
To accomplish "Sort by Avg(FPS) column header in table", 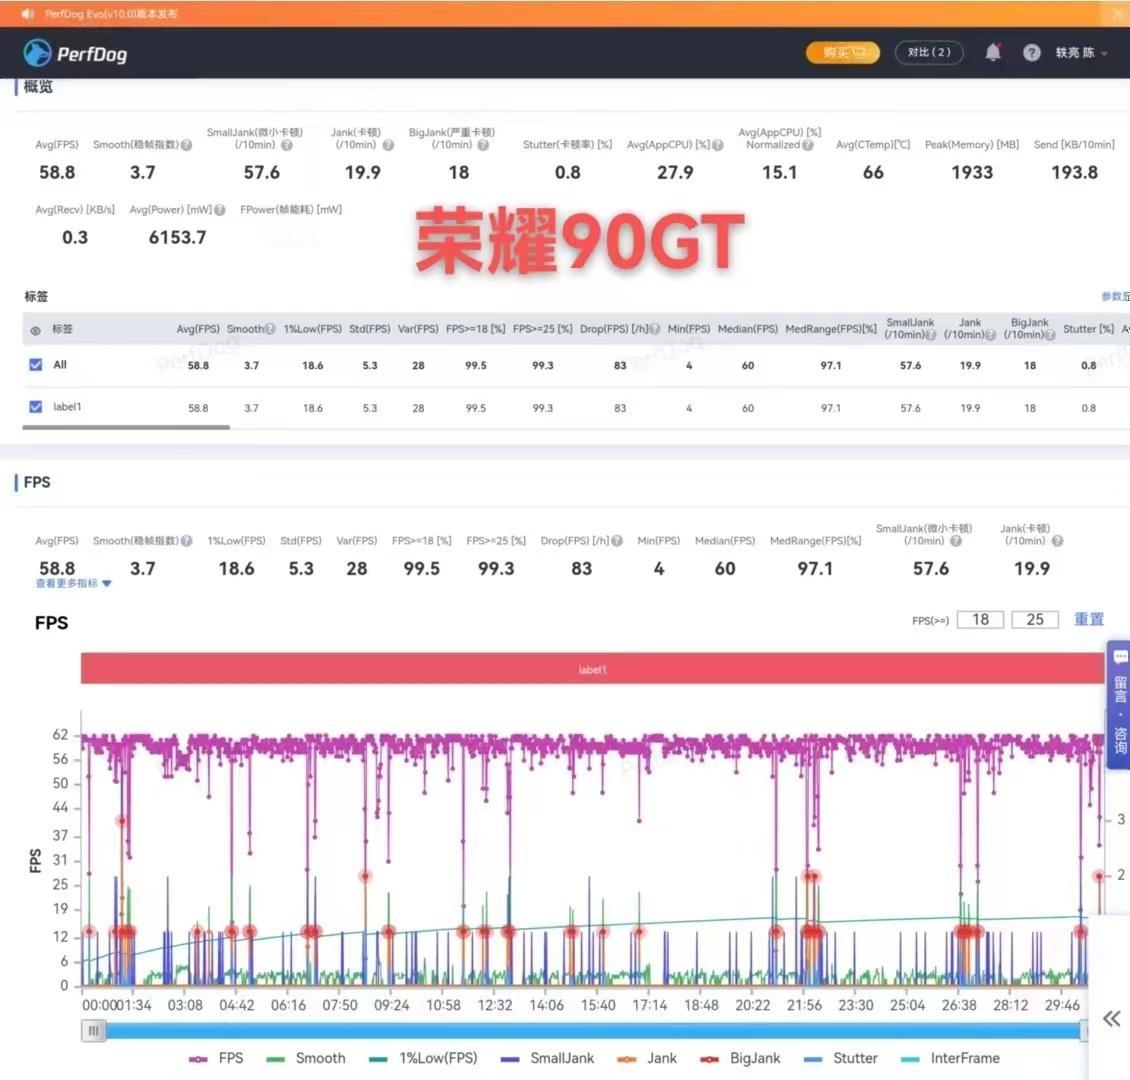I will [197, 329].
